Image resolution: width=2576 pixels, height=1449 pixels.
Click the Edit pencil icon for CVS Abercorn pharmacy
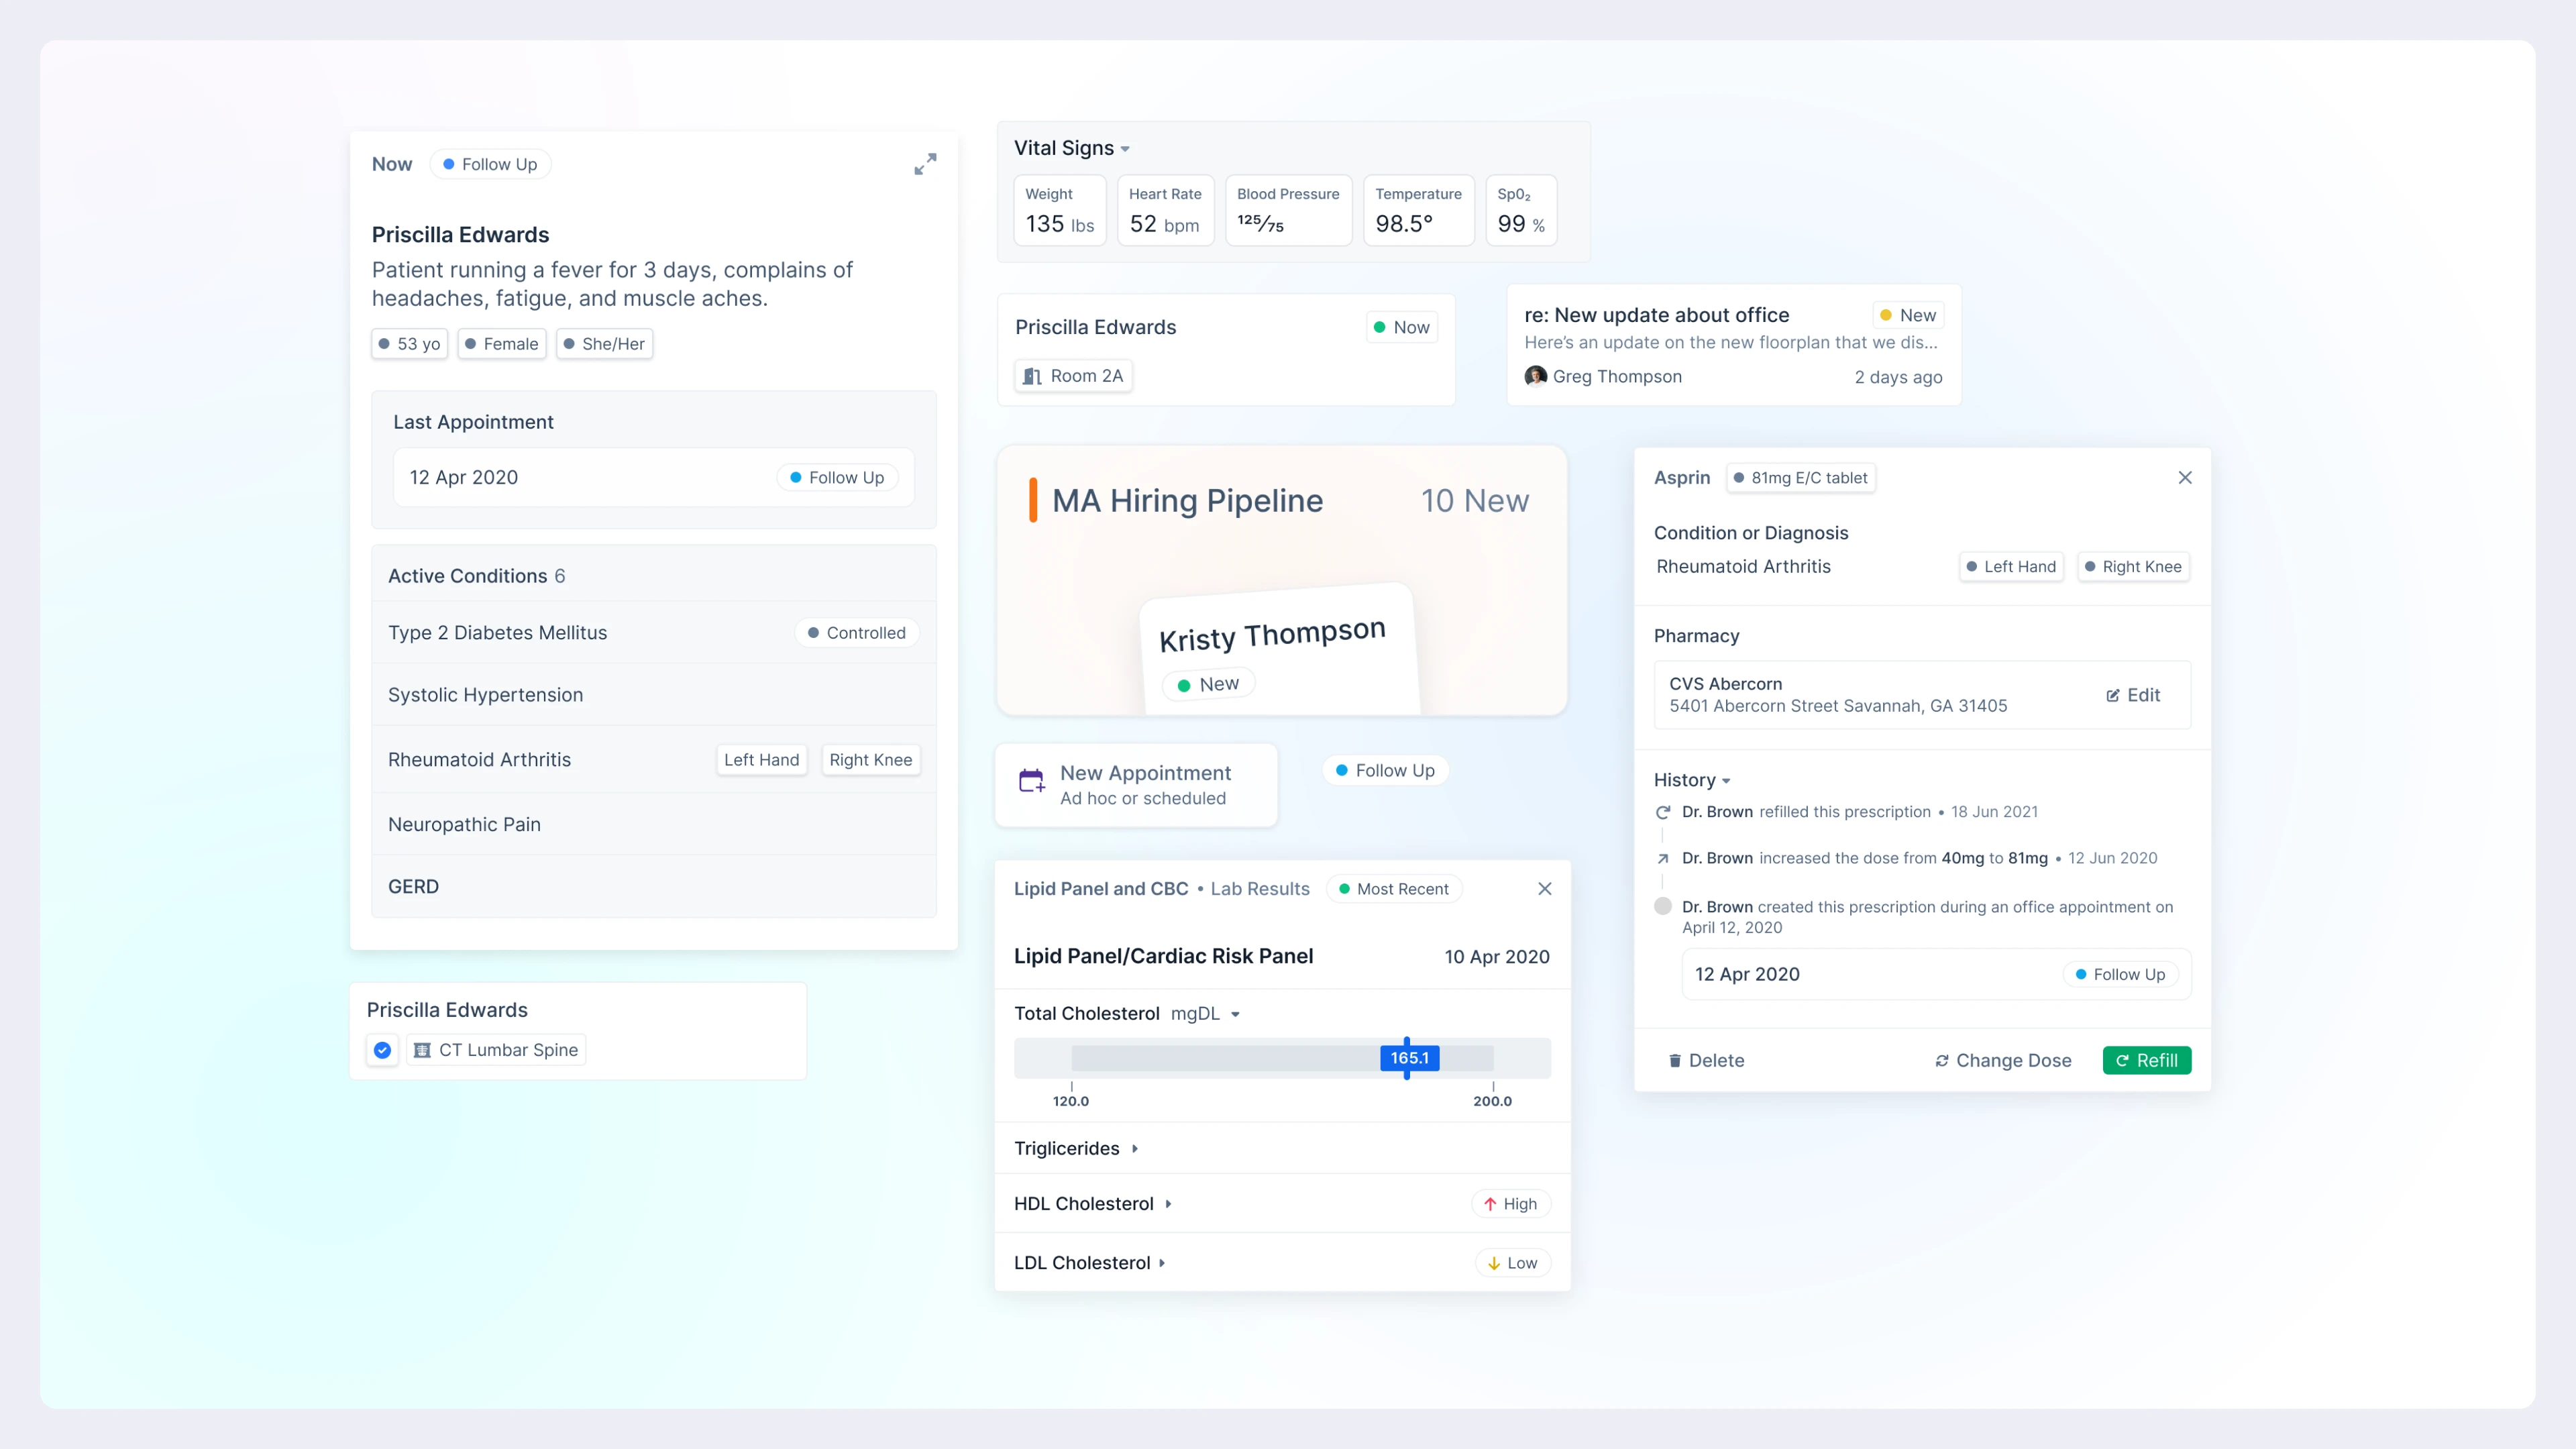click(x=2112, y=695)
